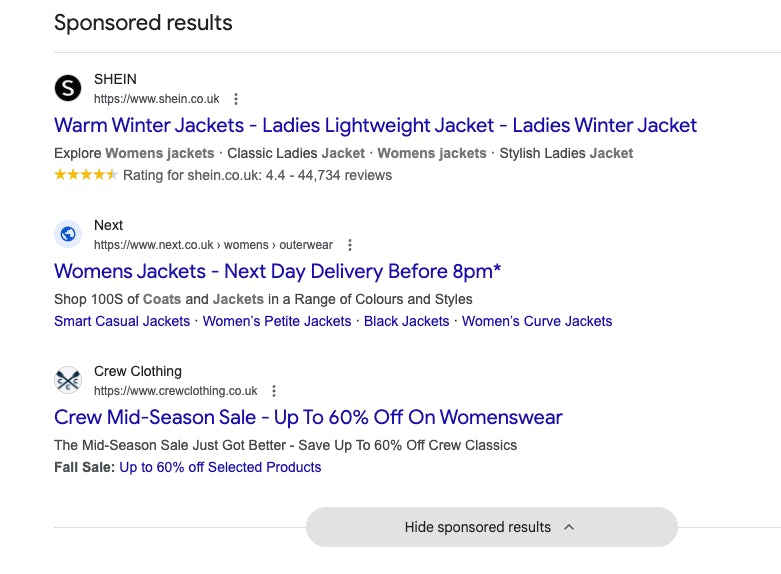
Task: Open the three-dot menu beside crewclothing.co.uk
Action: 274,391
